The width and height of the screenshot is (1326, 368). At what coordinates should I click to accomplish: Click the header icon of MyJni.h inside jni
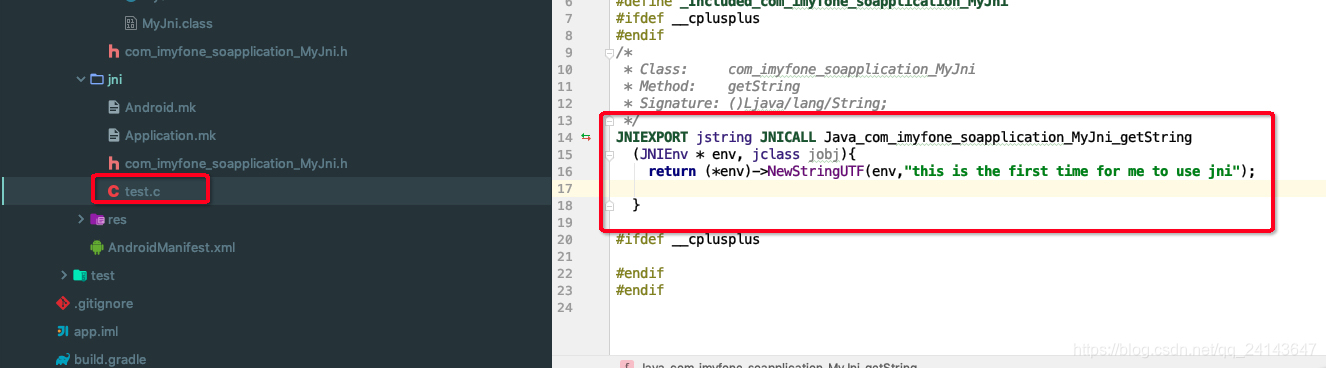tap(114, 163)
